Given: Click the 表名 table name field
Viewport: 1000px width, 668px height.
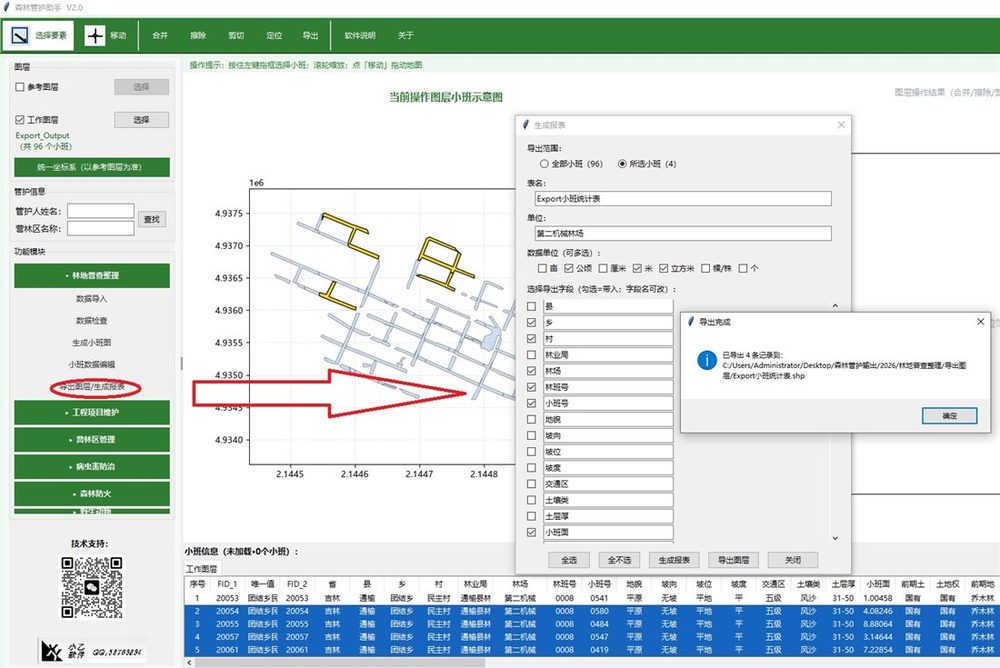Looking at the screenshot, I should (x=683, y=198).
